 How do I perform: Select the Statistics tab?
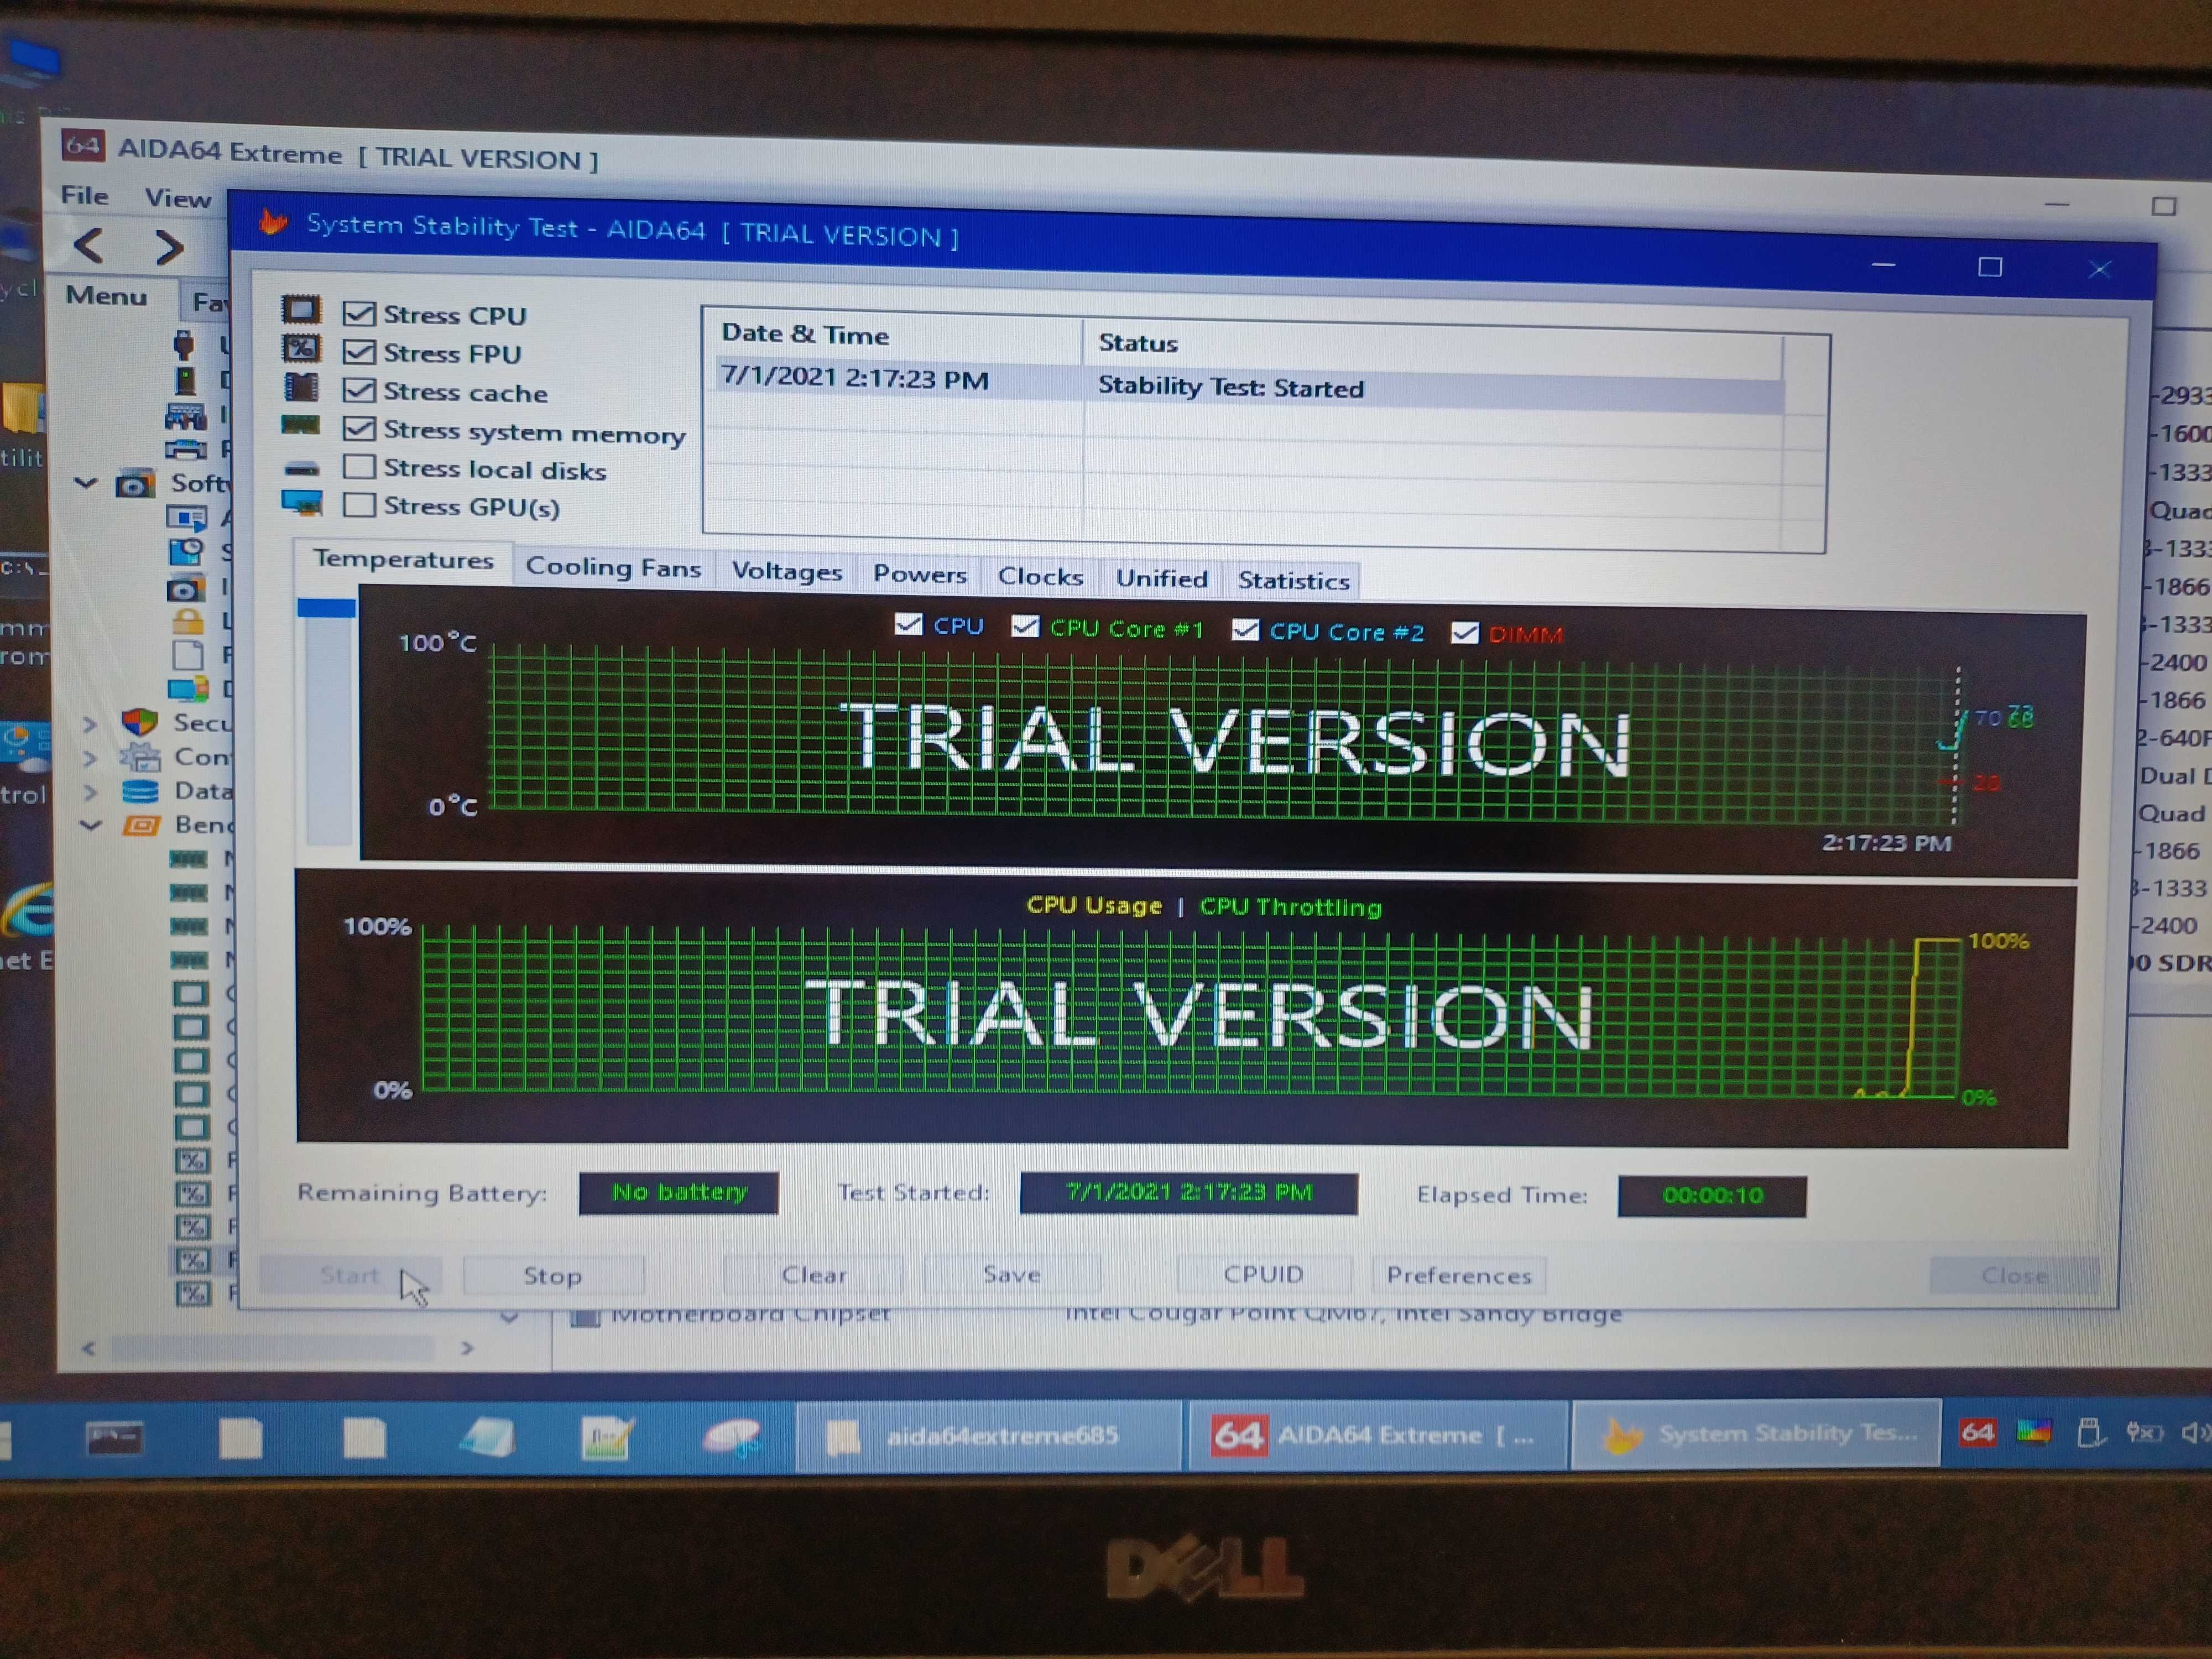tap(1293, 581)
